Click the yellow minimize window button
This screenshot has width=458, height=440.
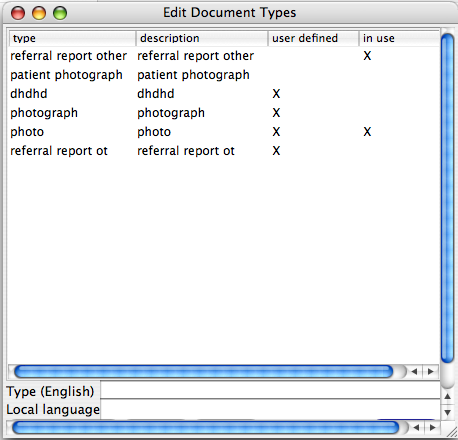point(39,13)
